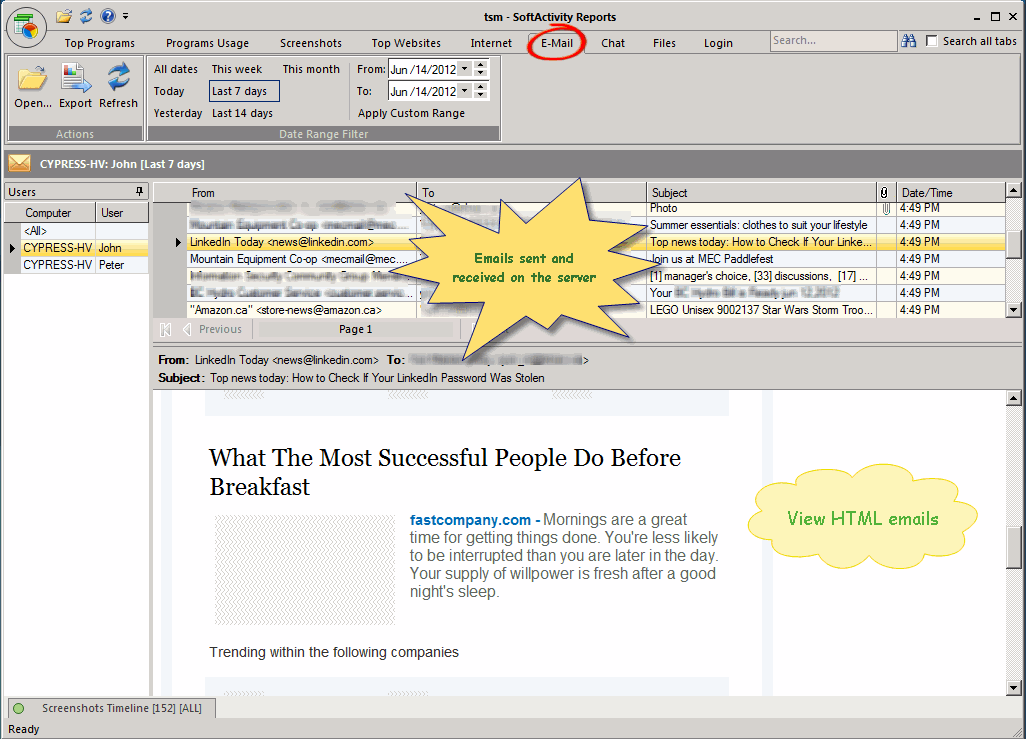Click the To date input field

(423, 92)
